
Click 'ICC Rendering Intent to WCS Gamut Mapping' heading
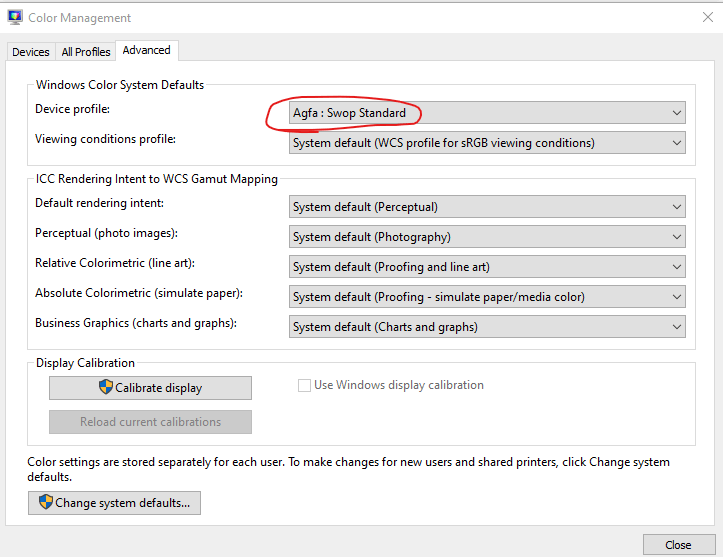coord(157,179)
